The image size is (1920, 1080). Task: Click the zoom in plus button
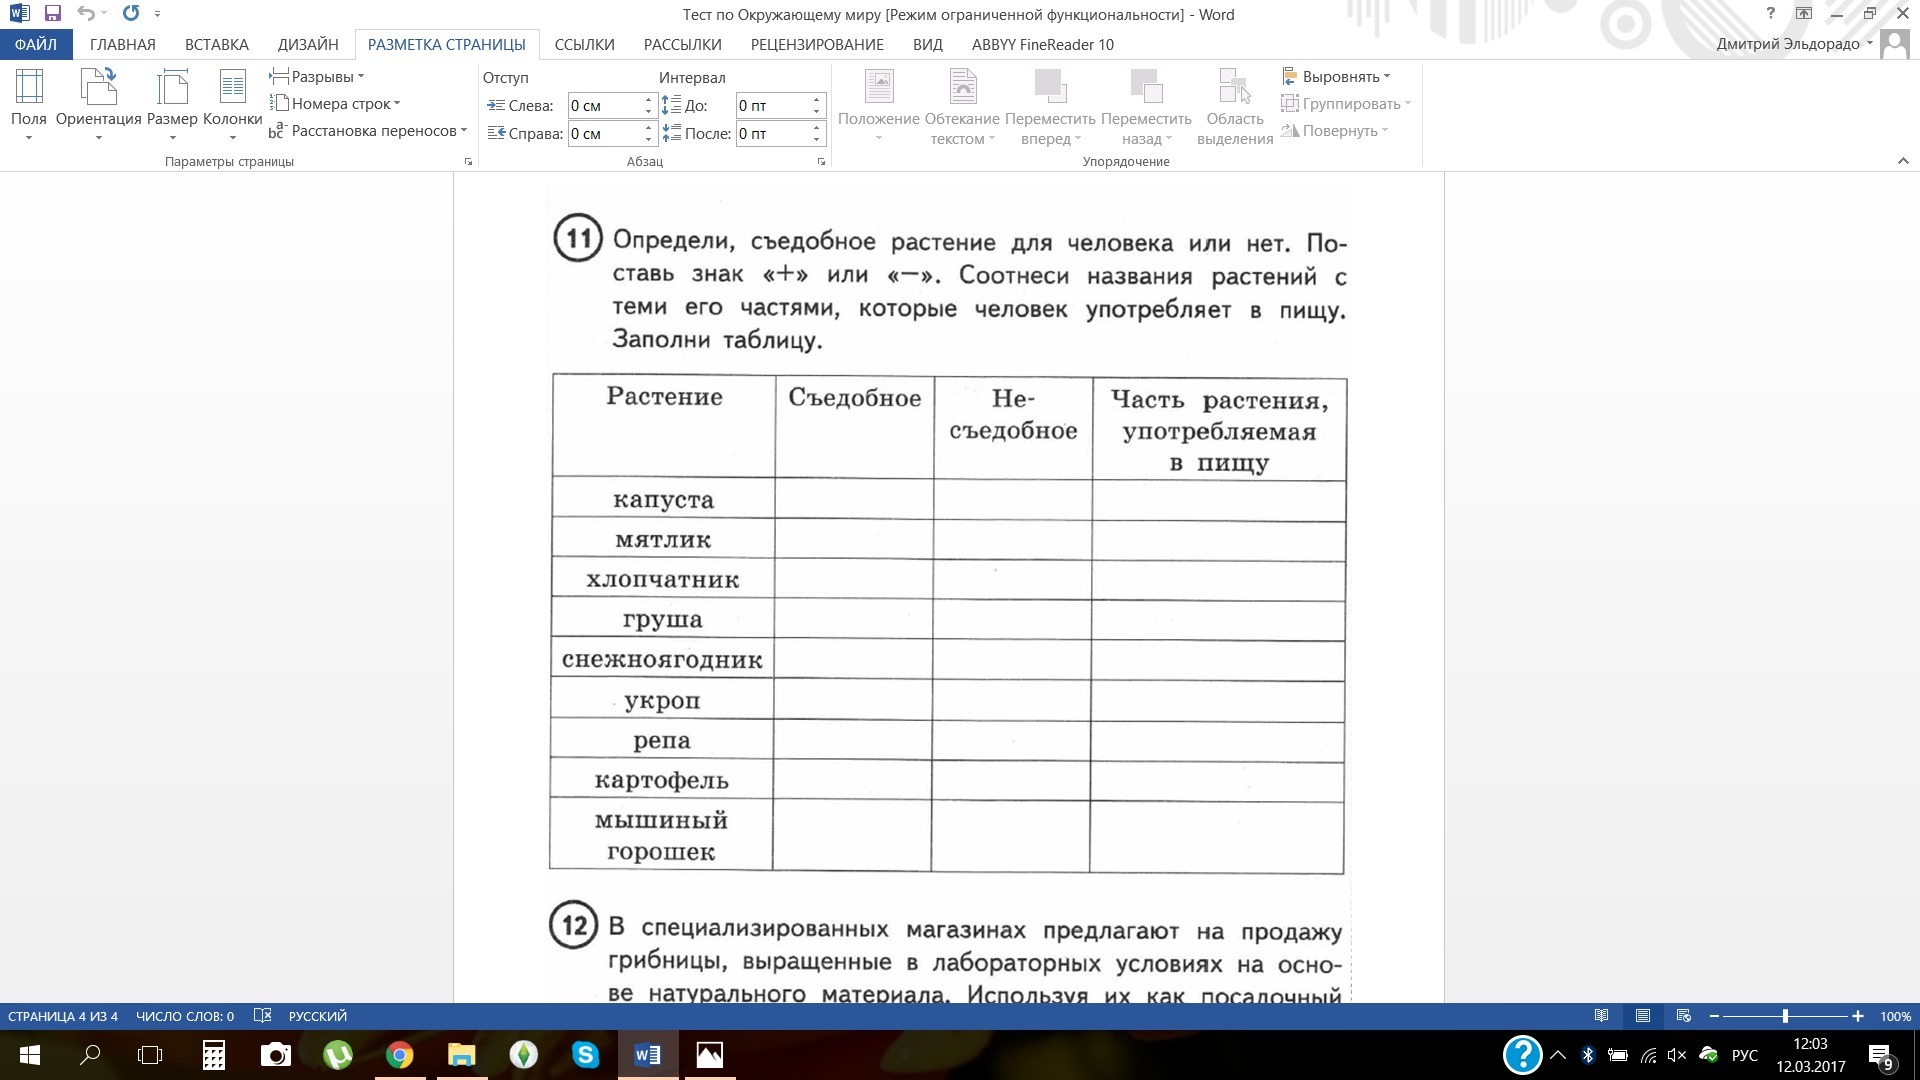1857,1016
